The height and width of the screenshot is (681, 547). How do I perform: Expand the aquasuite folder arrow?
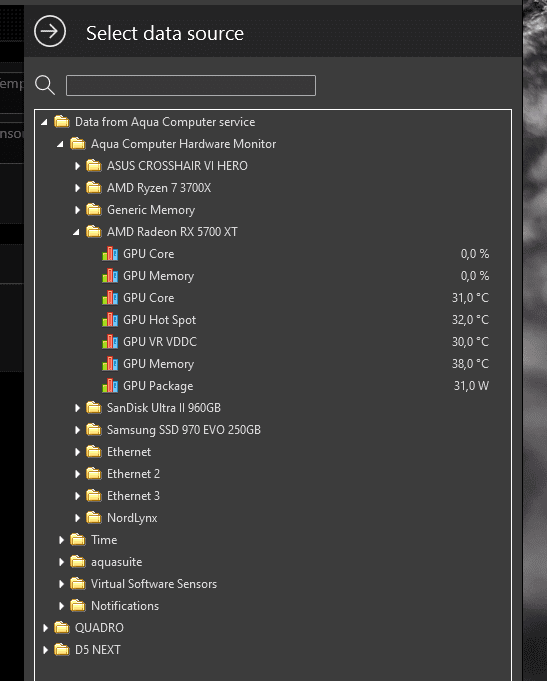(x=61, y=562)
